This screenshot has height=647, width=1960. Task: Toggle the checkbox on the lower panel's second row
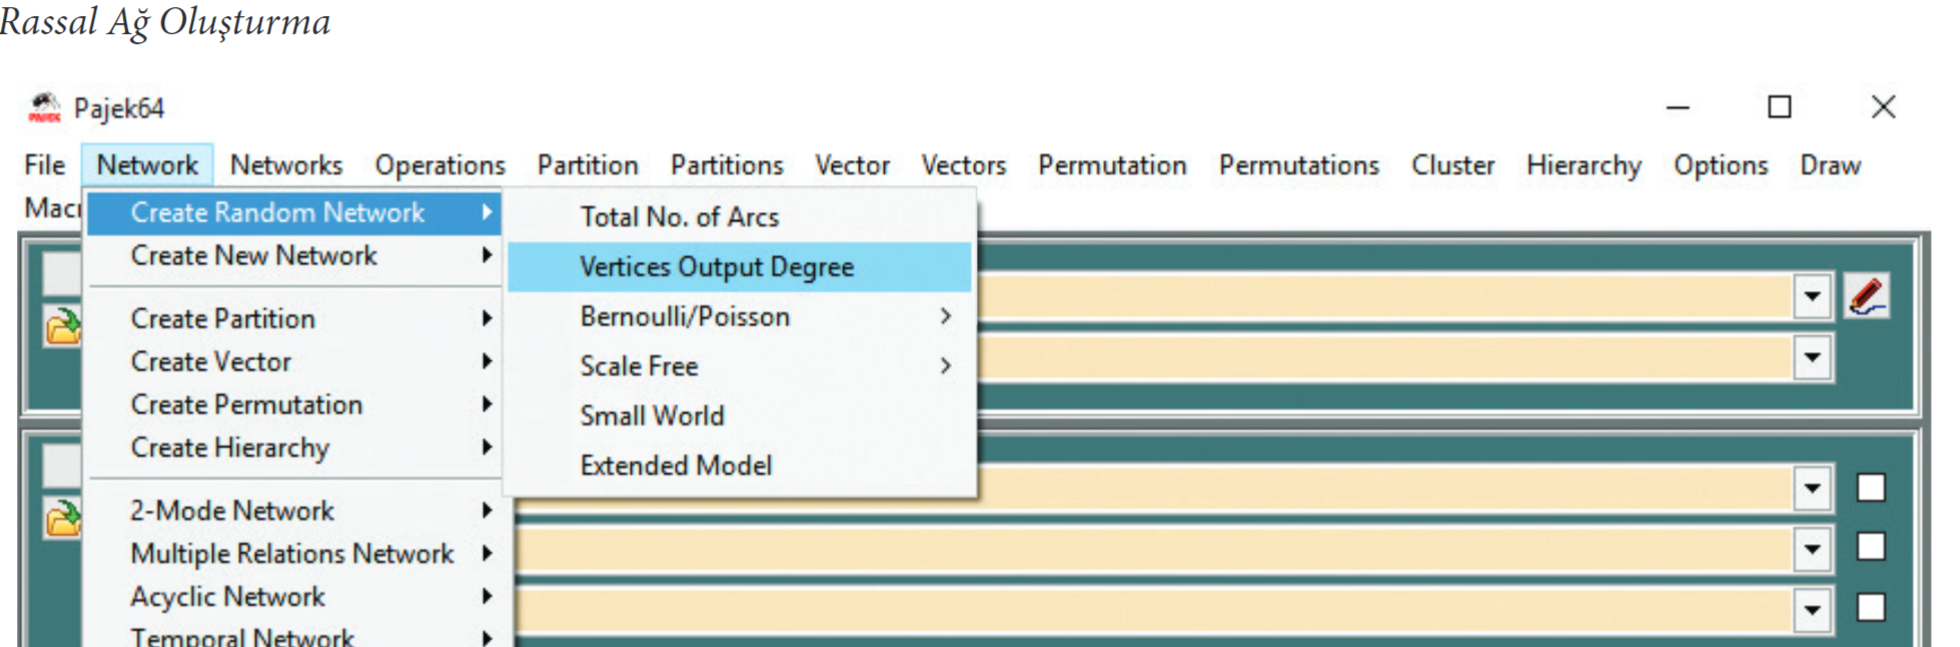pyautogui.click(x=1870, y=547)
